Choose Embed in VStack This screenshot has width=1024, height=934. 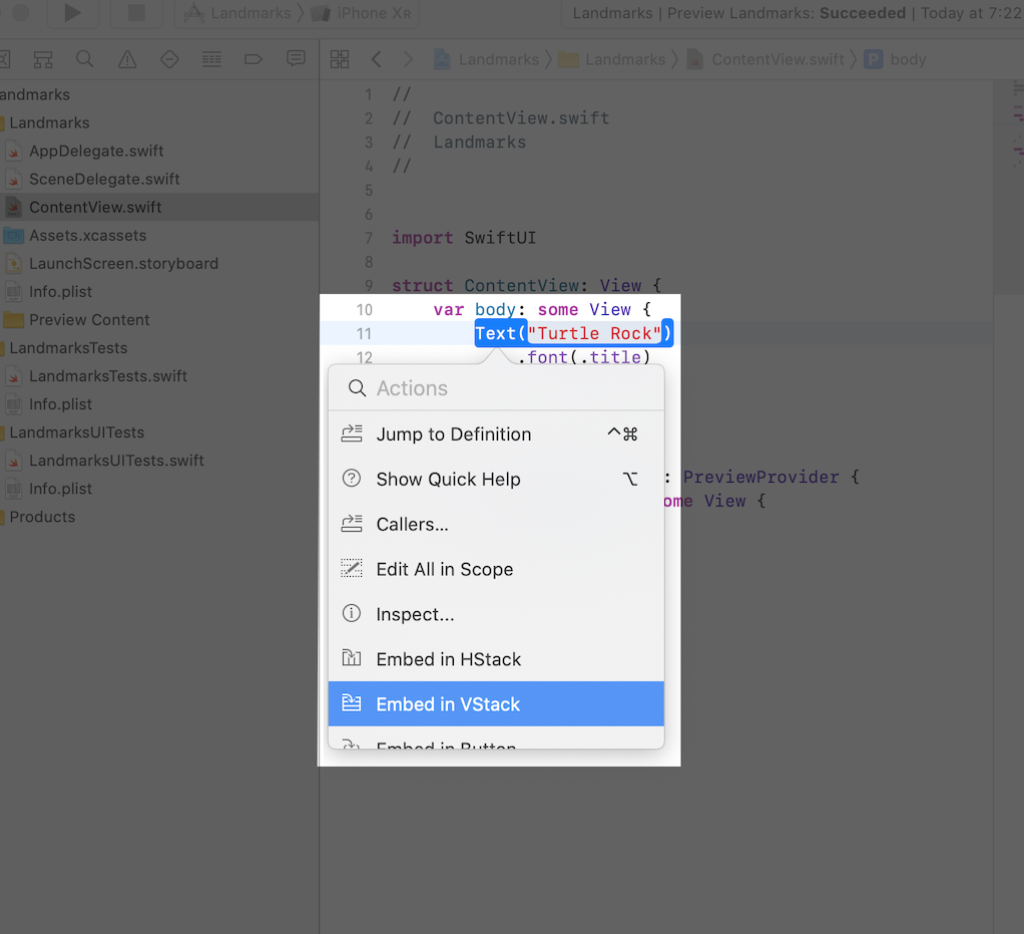pyautogui.click(x=496, y=703)
